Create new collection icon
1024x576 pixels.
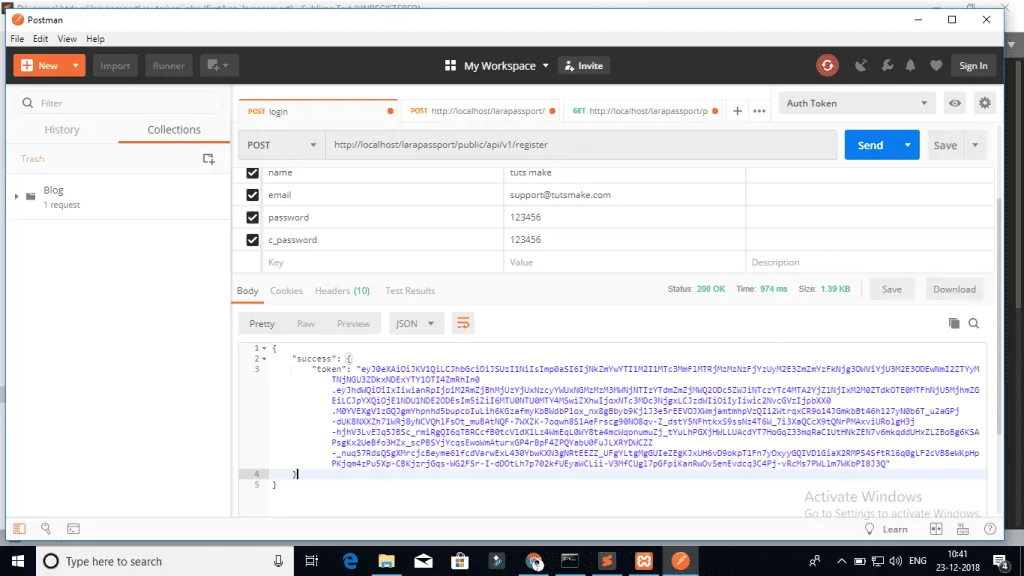208,159
